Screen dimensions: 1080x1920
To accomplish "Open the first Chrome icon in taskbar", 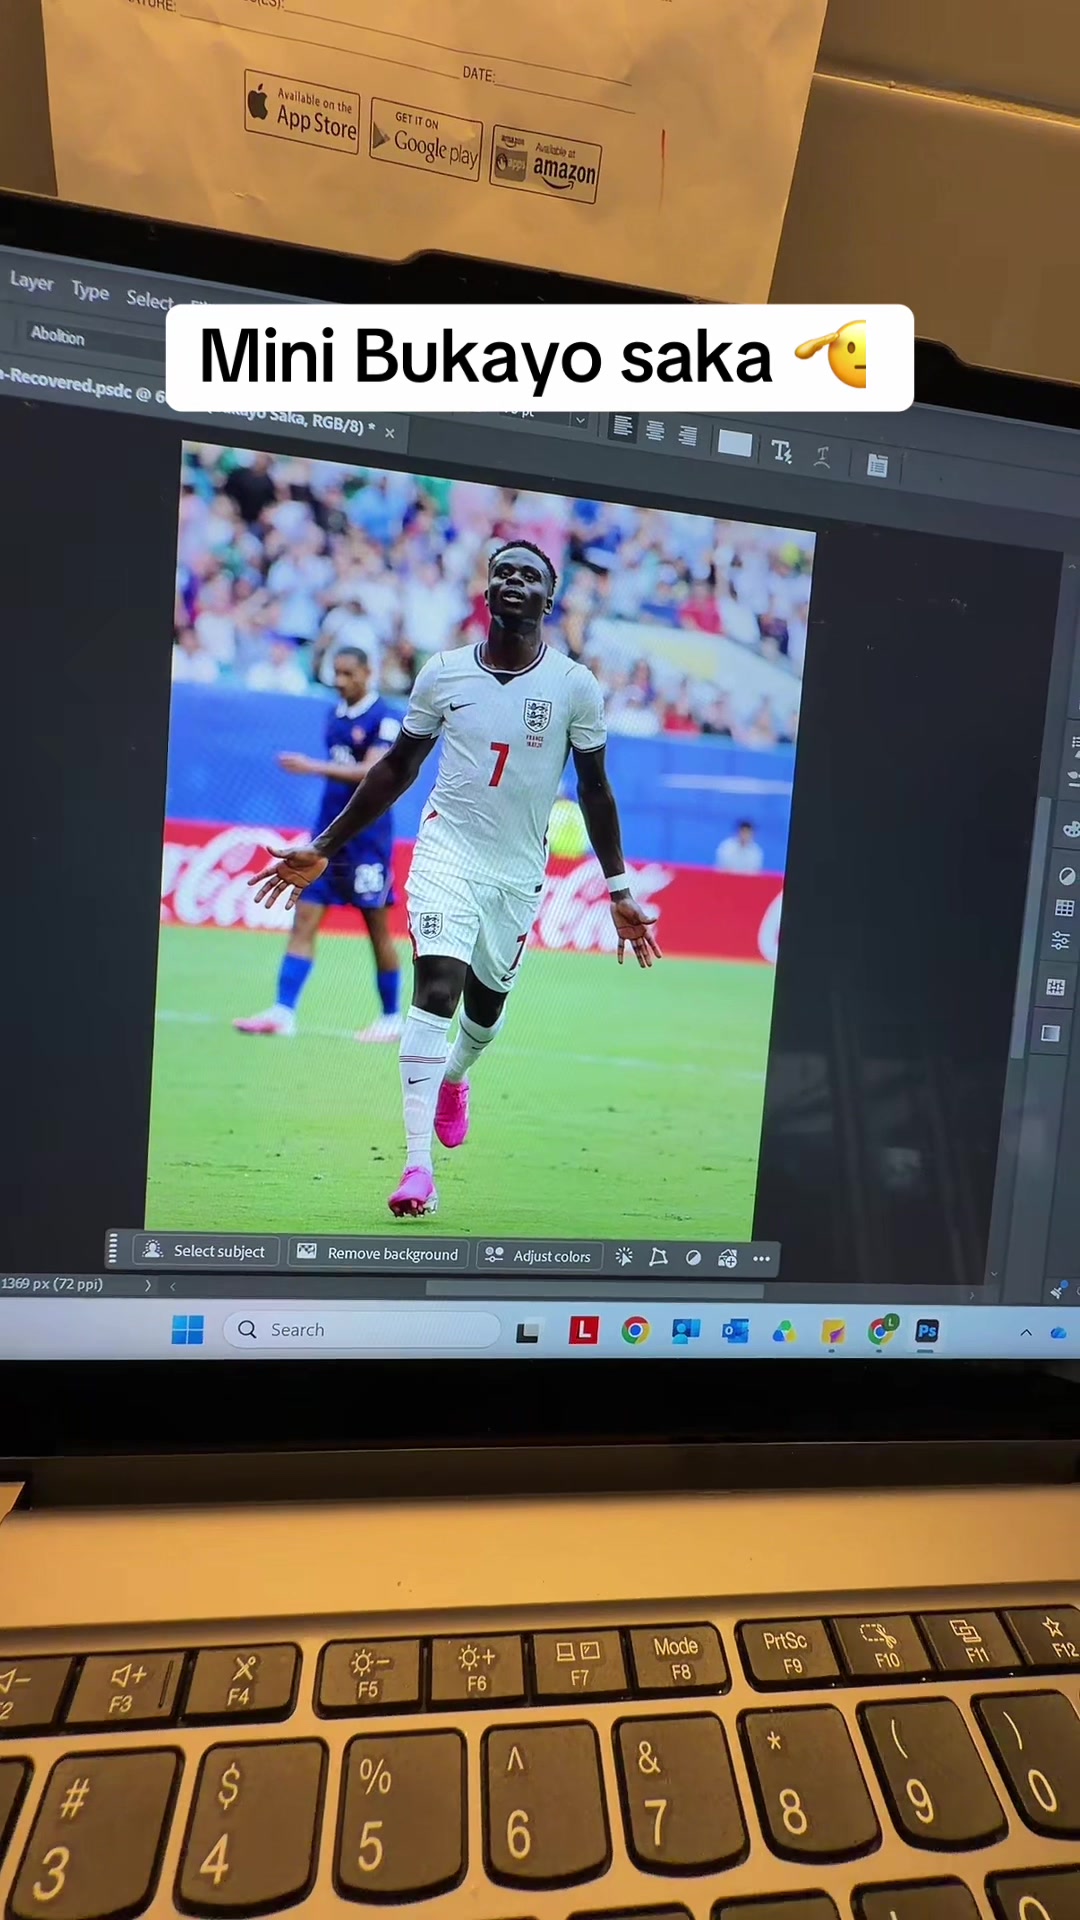I will (635, 1331).
